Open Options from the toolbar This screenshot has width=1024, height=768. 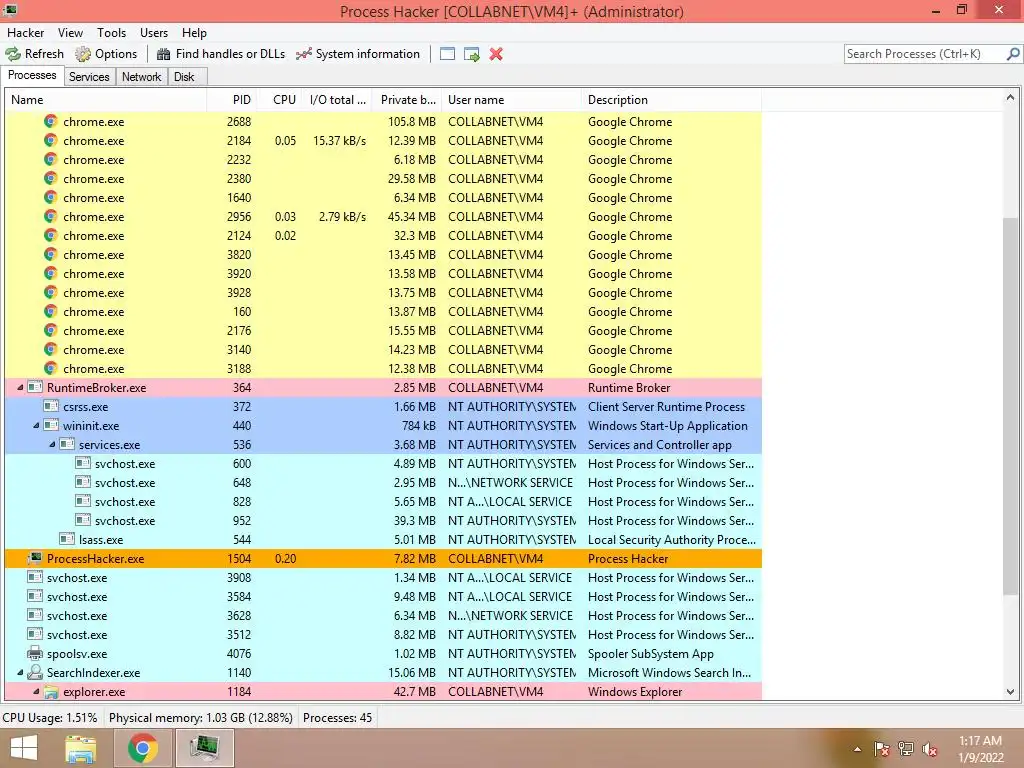tap(106, 54)
